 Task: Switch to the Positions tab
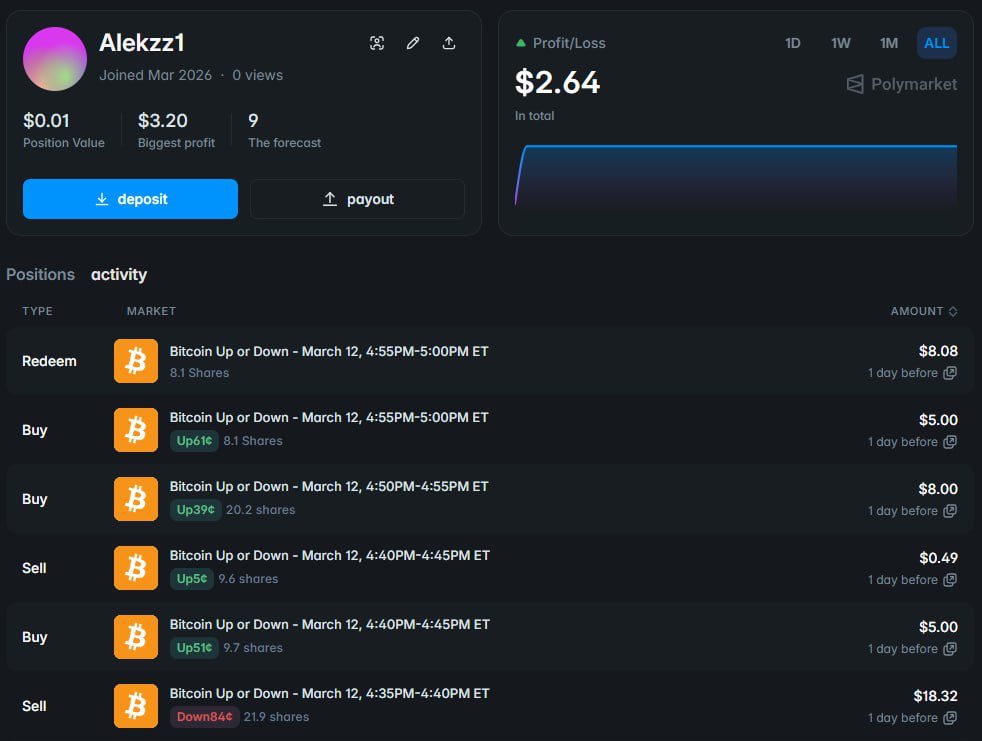(41, 274)
